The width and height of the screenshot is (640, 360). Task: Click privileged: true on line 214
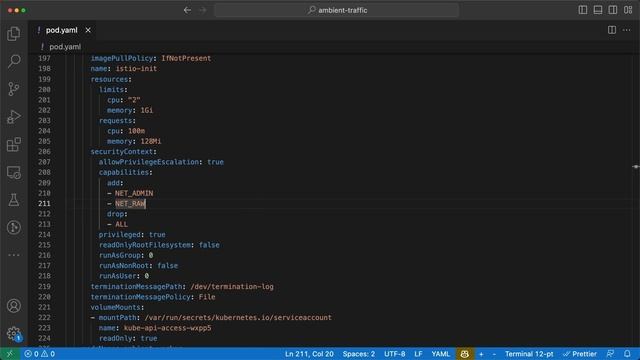pyautogui.click(x=132, y=235)
